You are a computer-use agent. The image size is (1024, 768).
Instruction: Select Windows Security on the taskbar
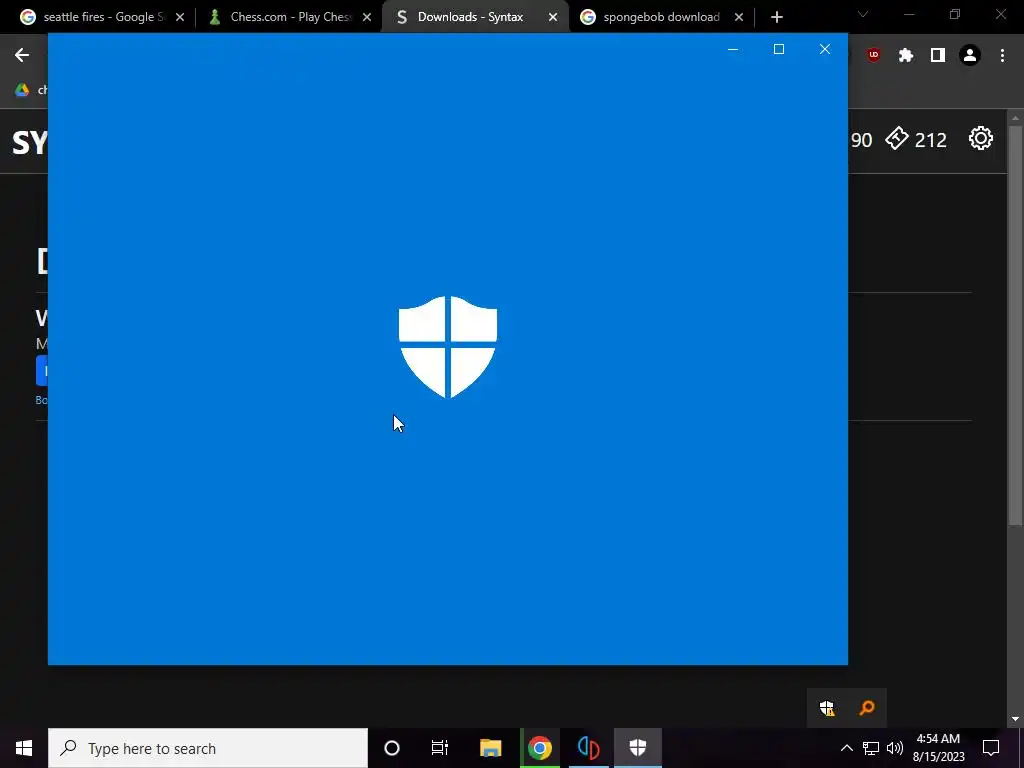click(637, 748)
